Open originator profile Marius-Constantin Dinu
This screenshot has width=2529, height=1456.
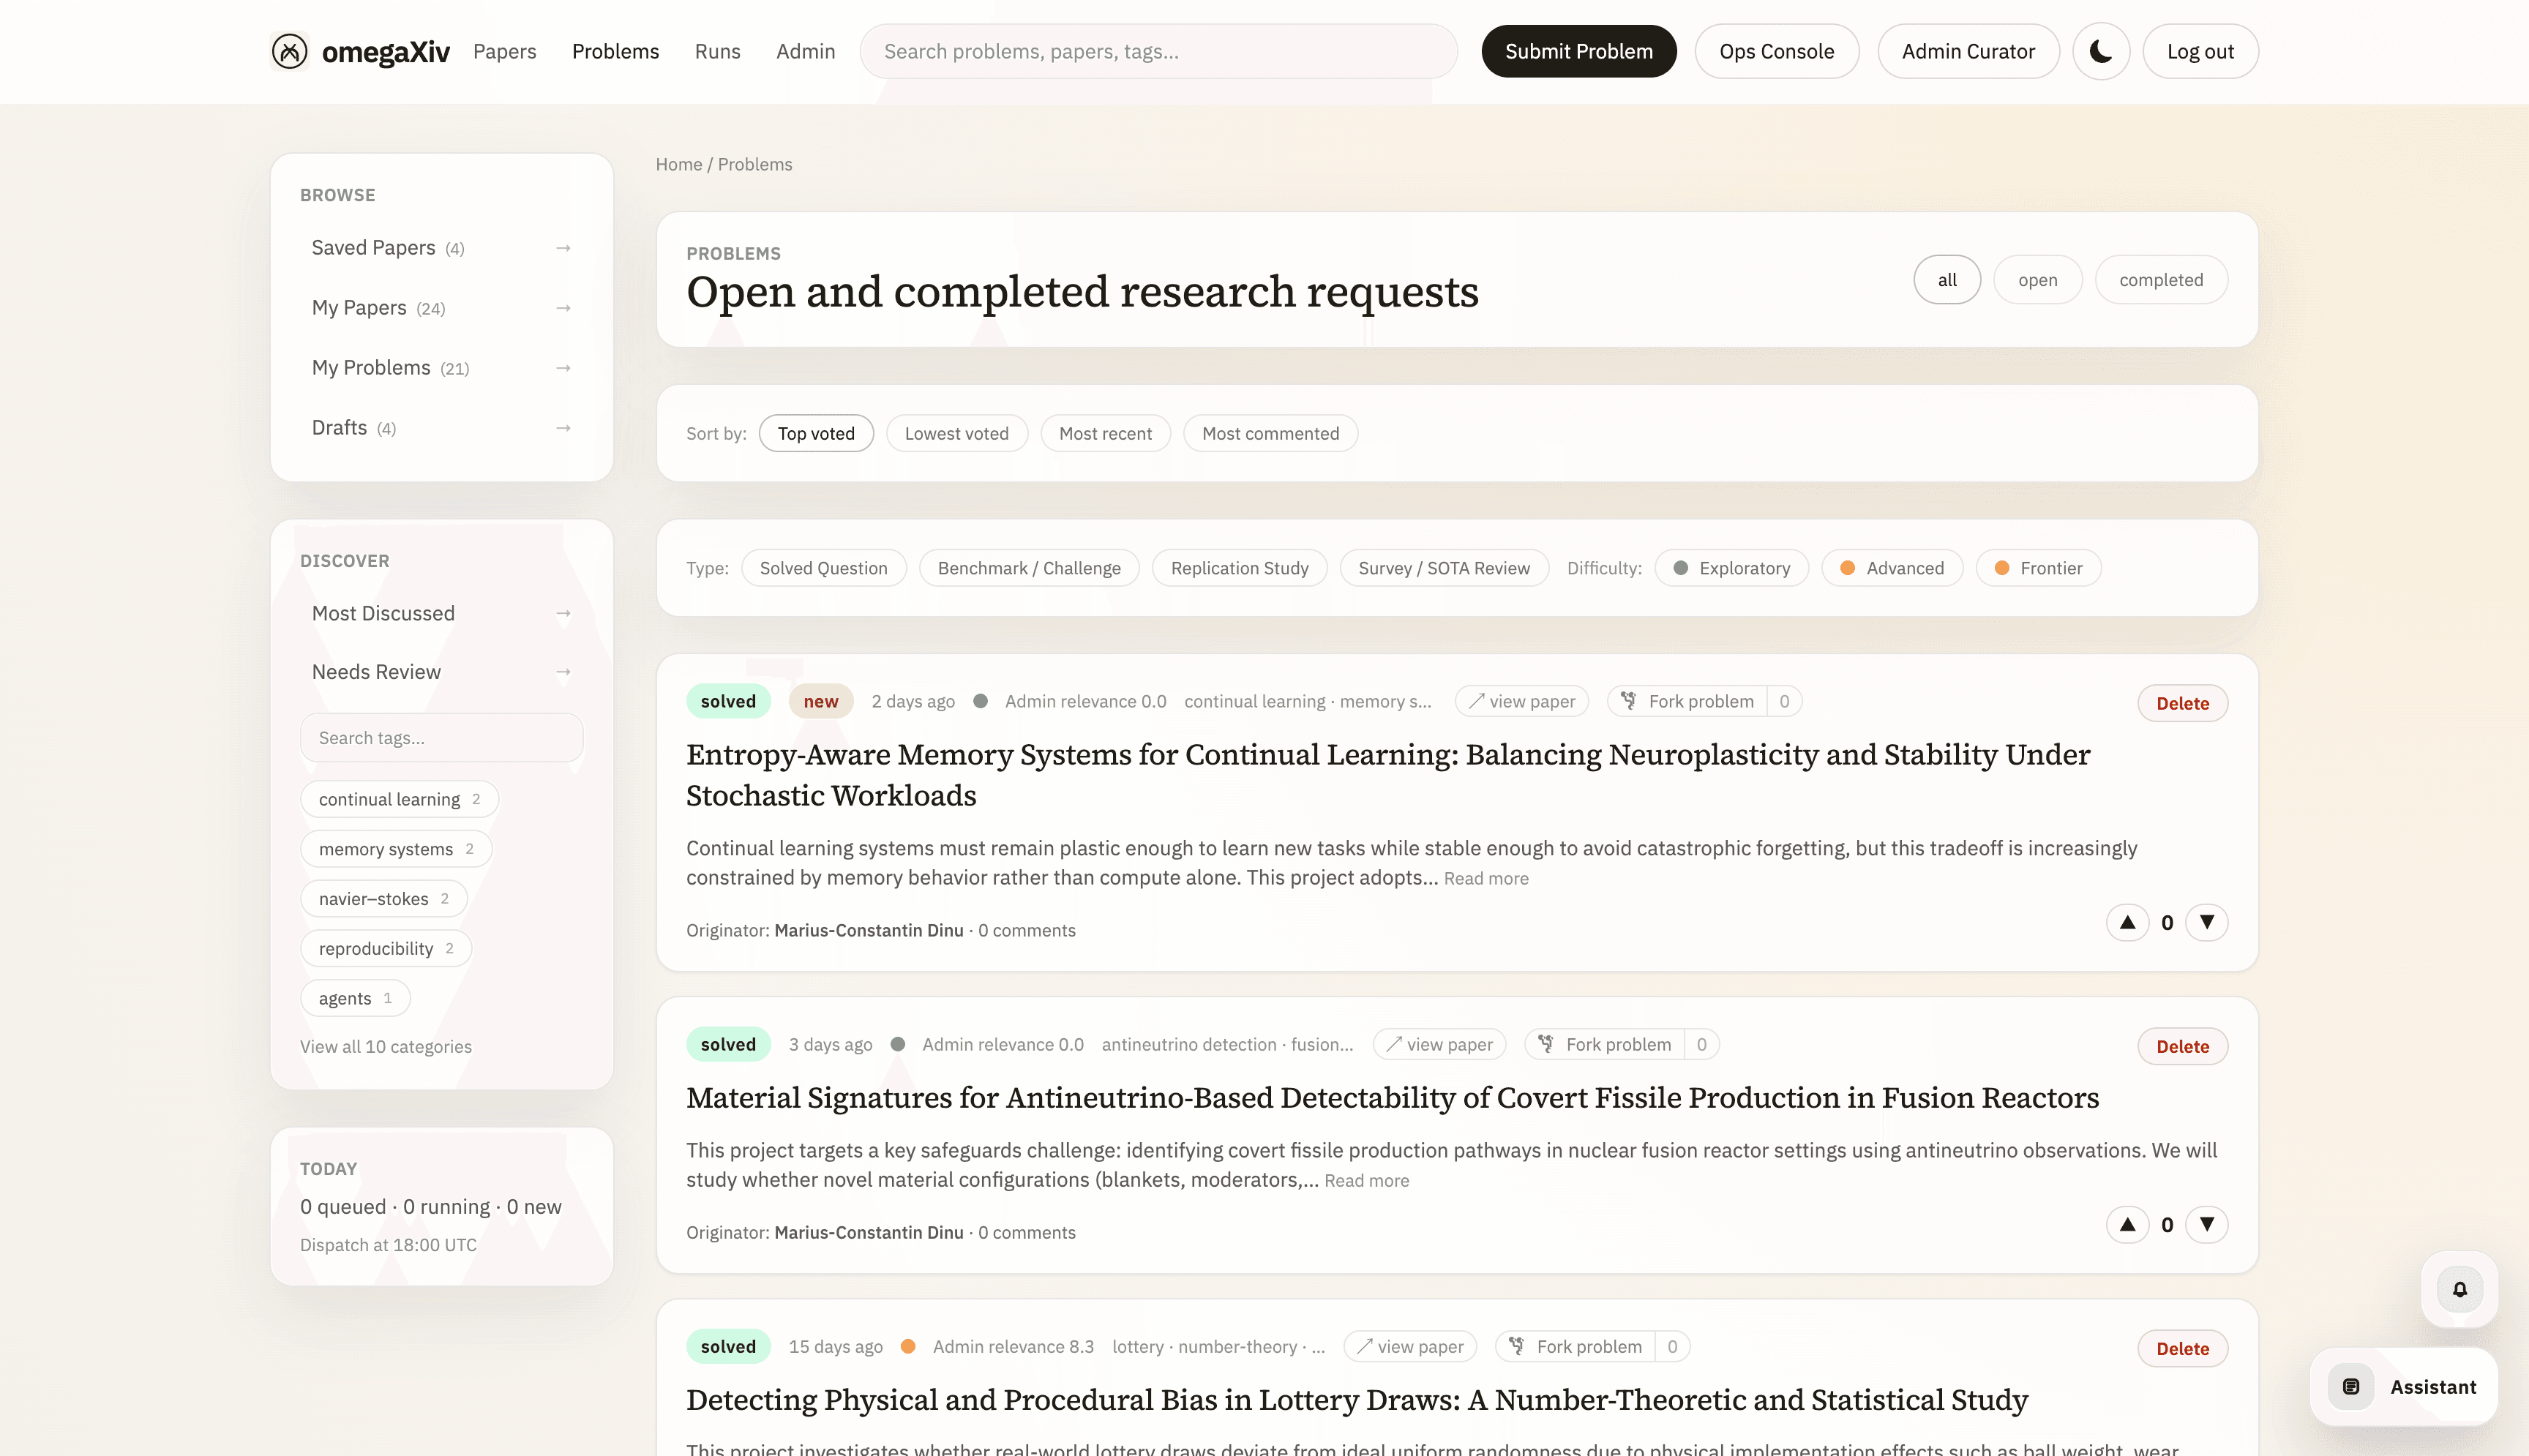coord(868,930)
